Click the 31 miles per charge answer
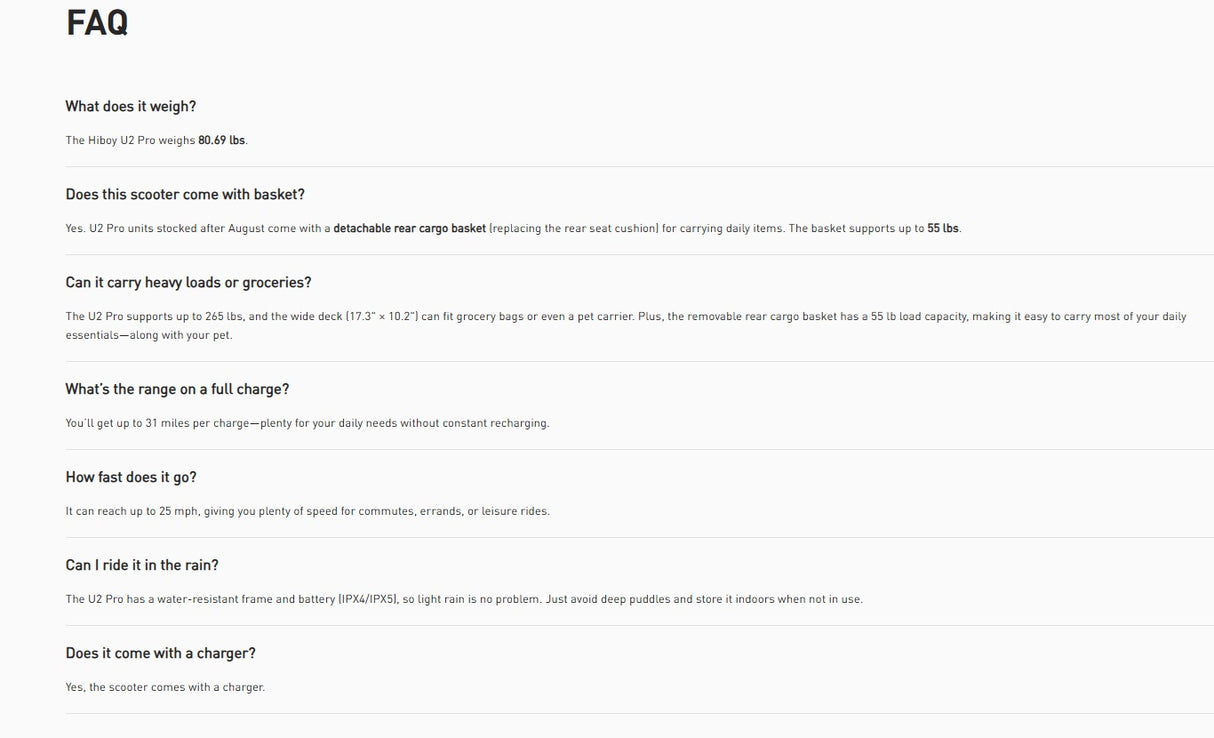Viewport: 1214px width, 738px height. click(308, 423)
